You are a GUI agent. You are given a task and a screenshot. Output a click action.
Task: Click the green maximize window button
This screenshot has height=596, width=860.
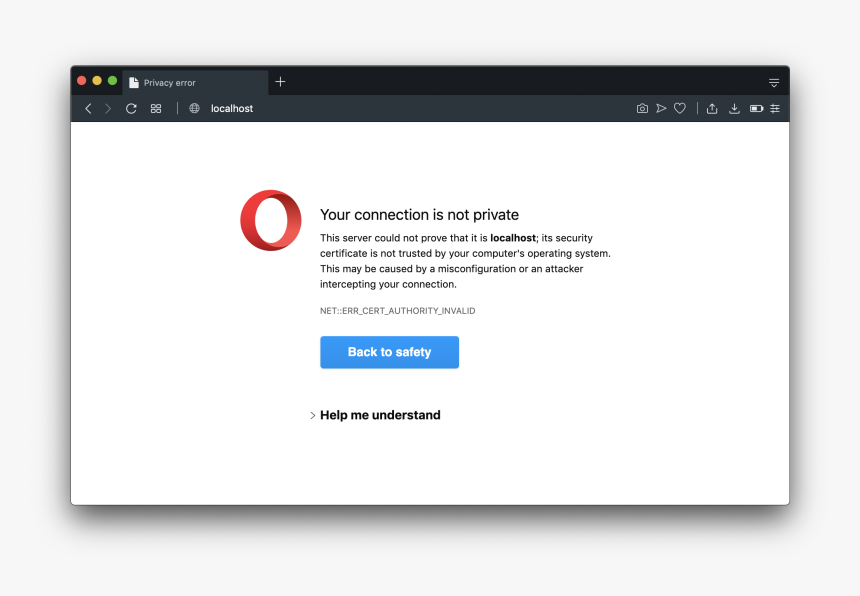coord(112,81)
